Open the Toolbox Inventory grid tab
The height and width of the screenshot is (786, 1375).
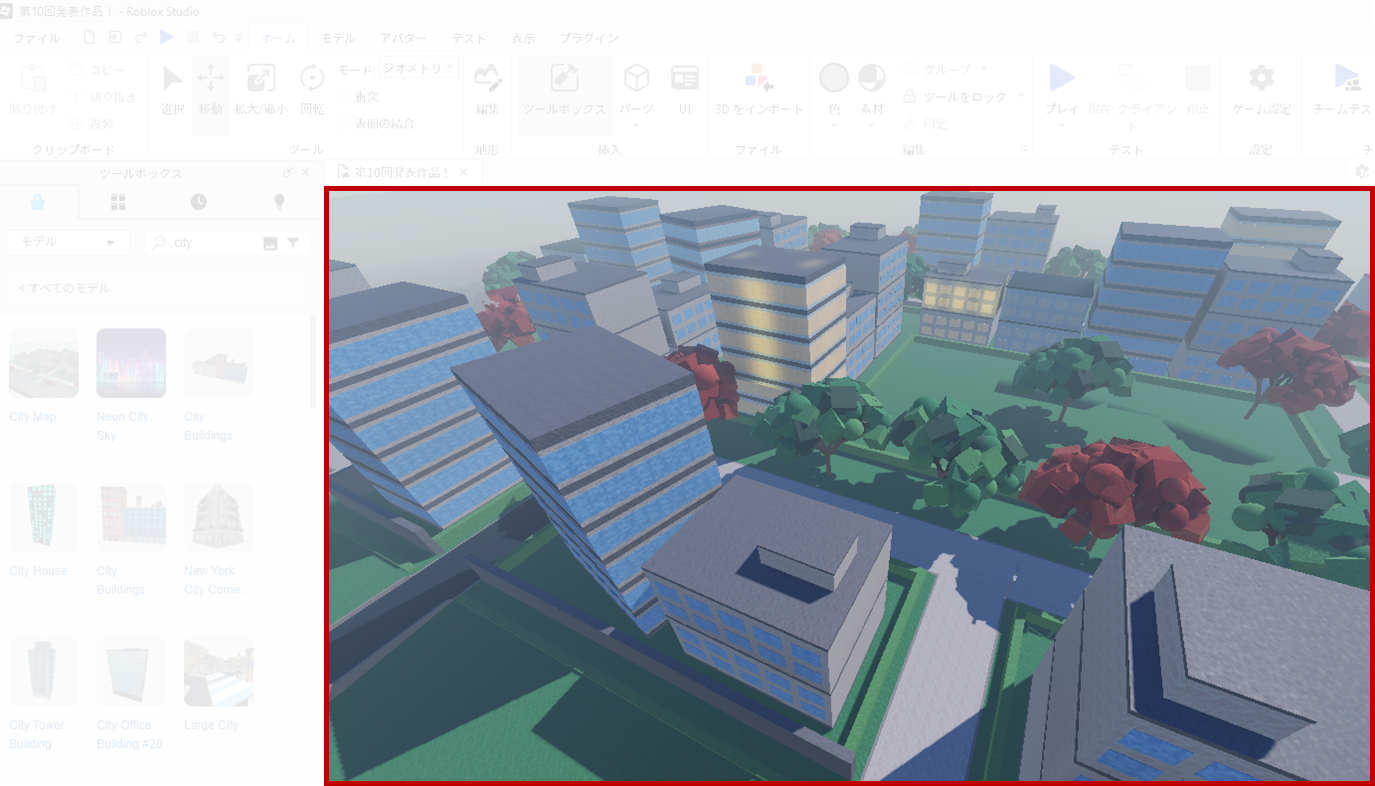(x=118, y=202)
